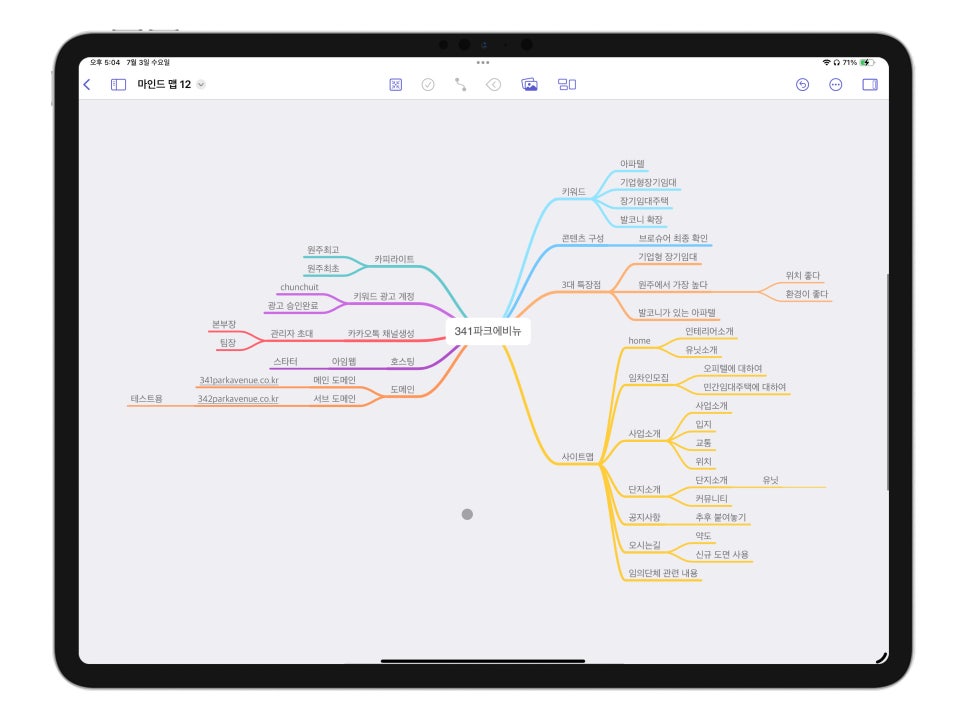966x723 pixels.
Task: Open the more options ellipsis menu
Action: pos(835,84)
